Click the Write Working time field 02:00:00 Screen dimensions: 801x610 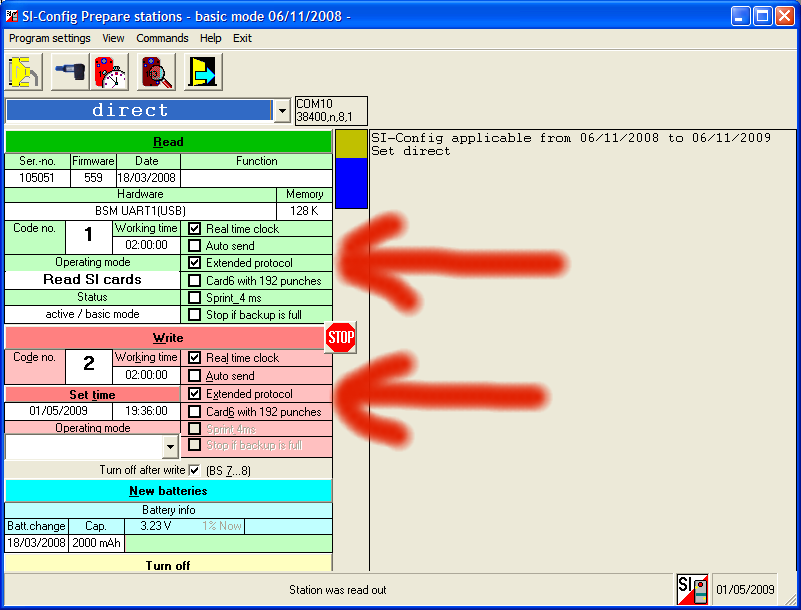(x=146, y=375)
